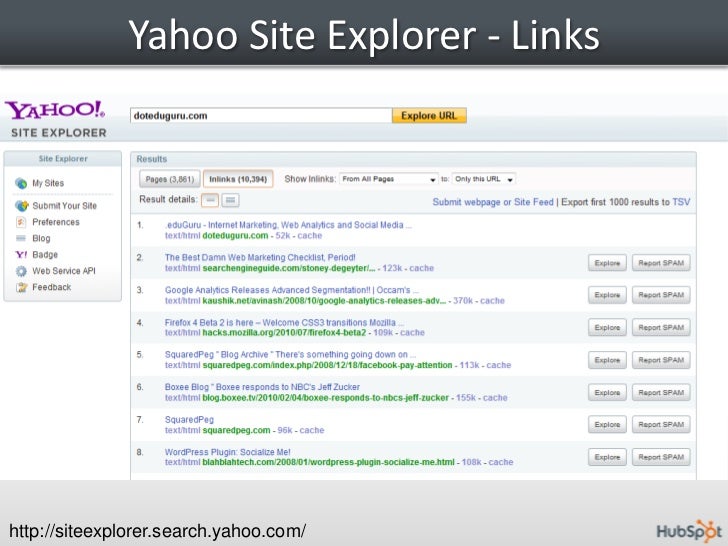Click Explore for squaredpeg.com 96k result
The image size is (728, 546).
tap(607, 424)
